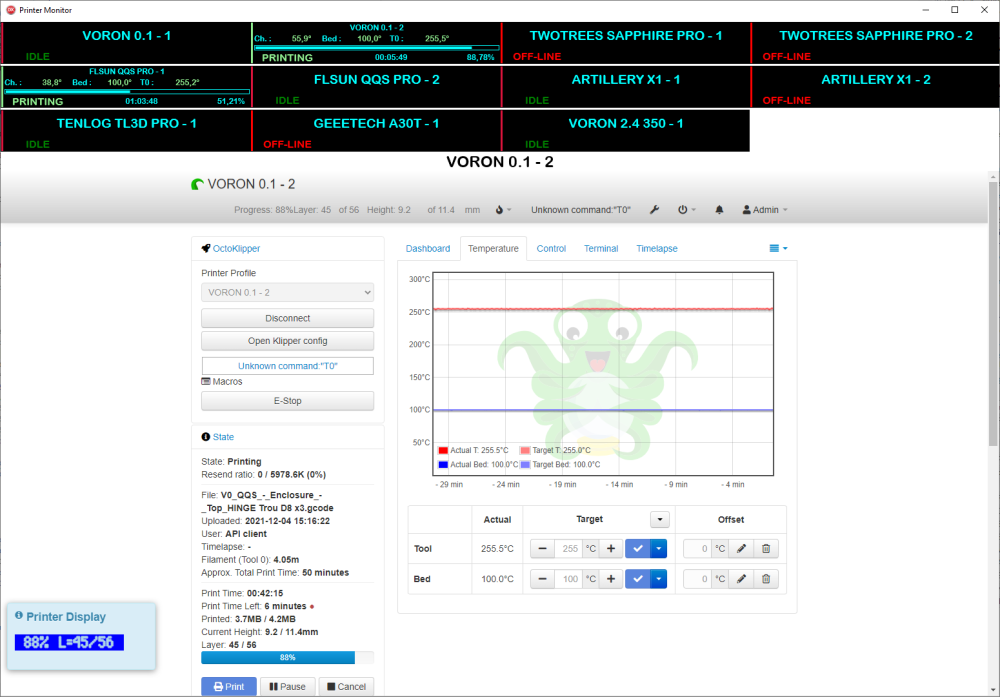
Task: Click the OctoKlipper rocket icon
Action: [x=205, y=249]
